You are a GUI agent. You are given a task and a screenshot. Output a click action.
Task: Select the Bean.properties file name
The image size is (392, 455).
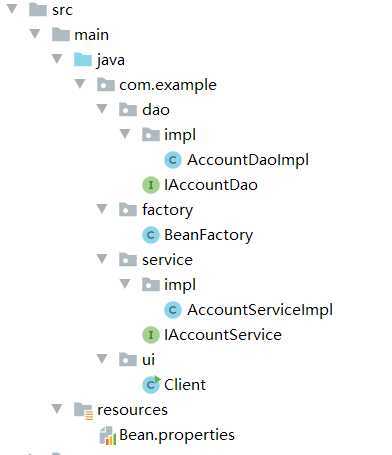click(177, 435)
